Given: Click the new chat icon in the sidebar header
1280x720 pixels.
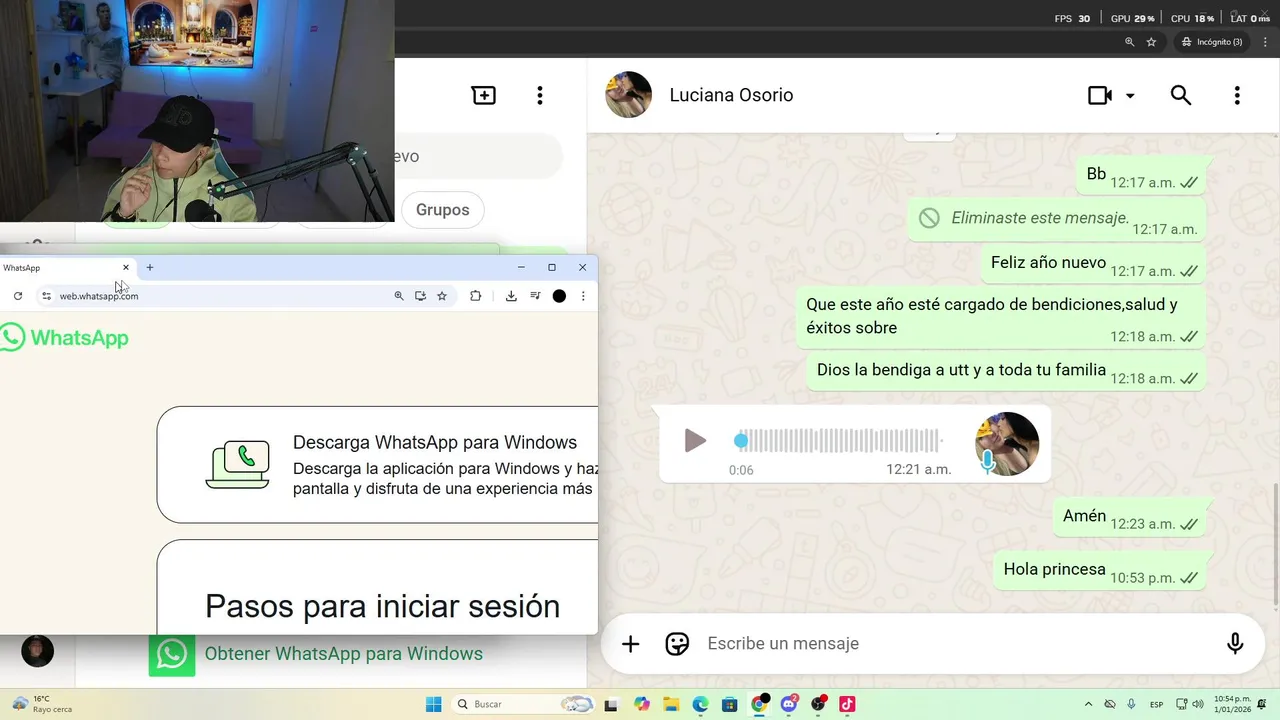Looking at the screenshot, I should [484, 95].
